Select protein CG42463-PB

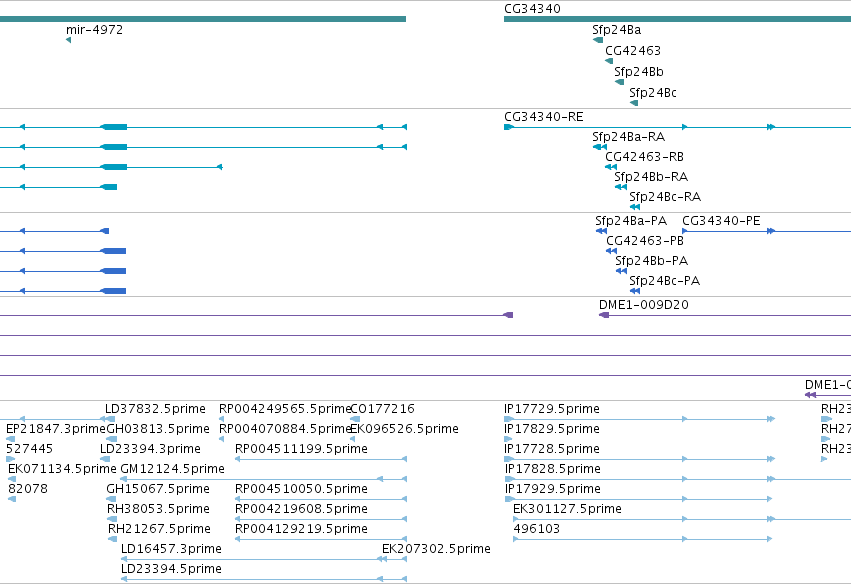pos(645,241)
